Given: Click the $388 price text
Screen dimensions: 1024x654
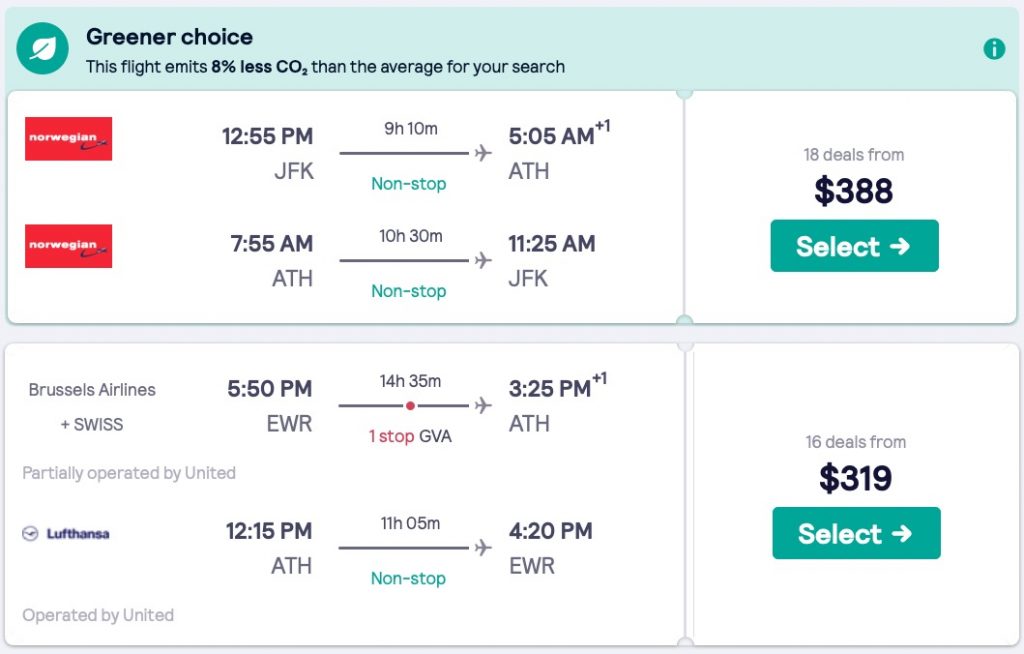Looking at the screenshot, I should [x=853, y=191].
